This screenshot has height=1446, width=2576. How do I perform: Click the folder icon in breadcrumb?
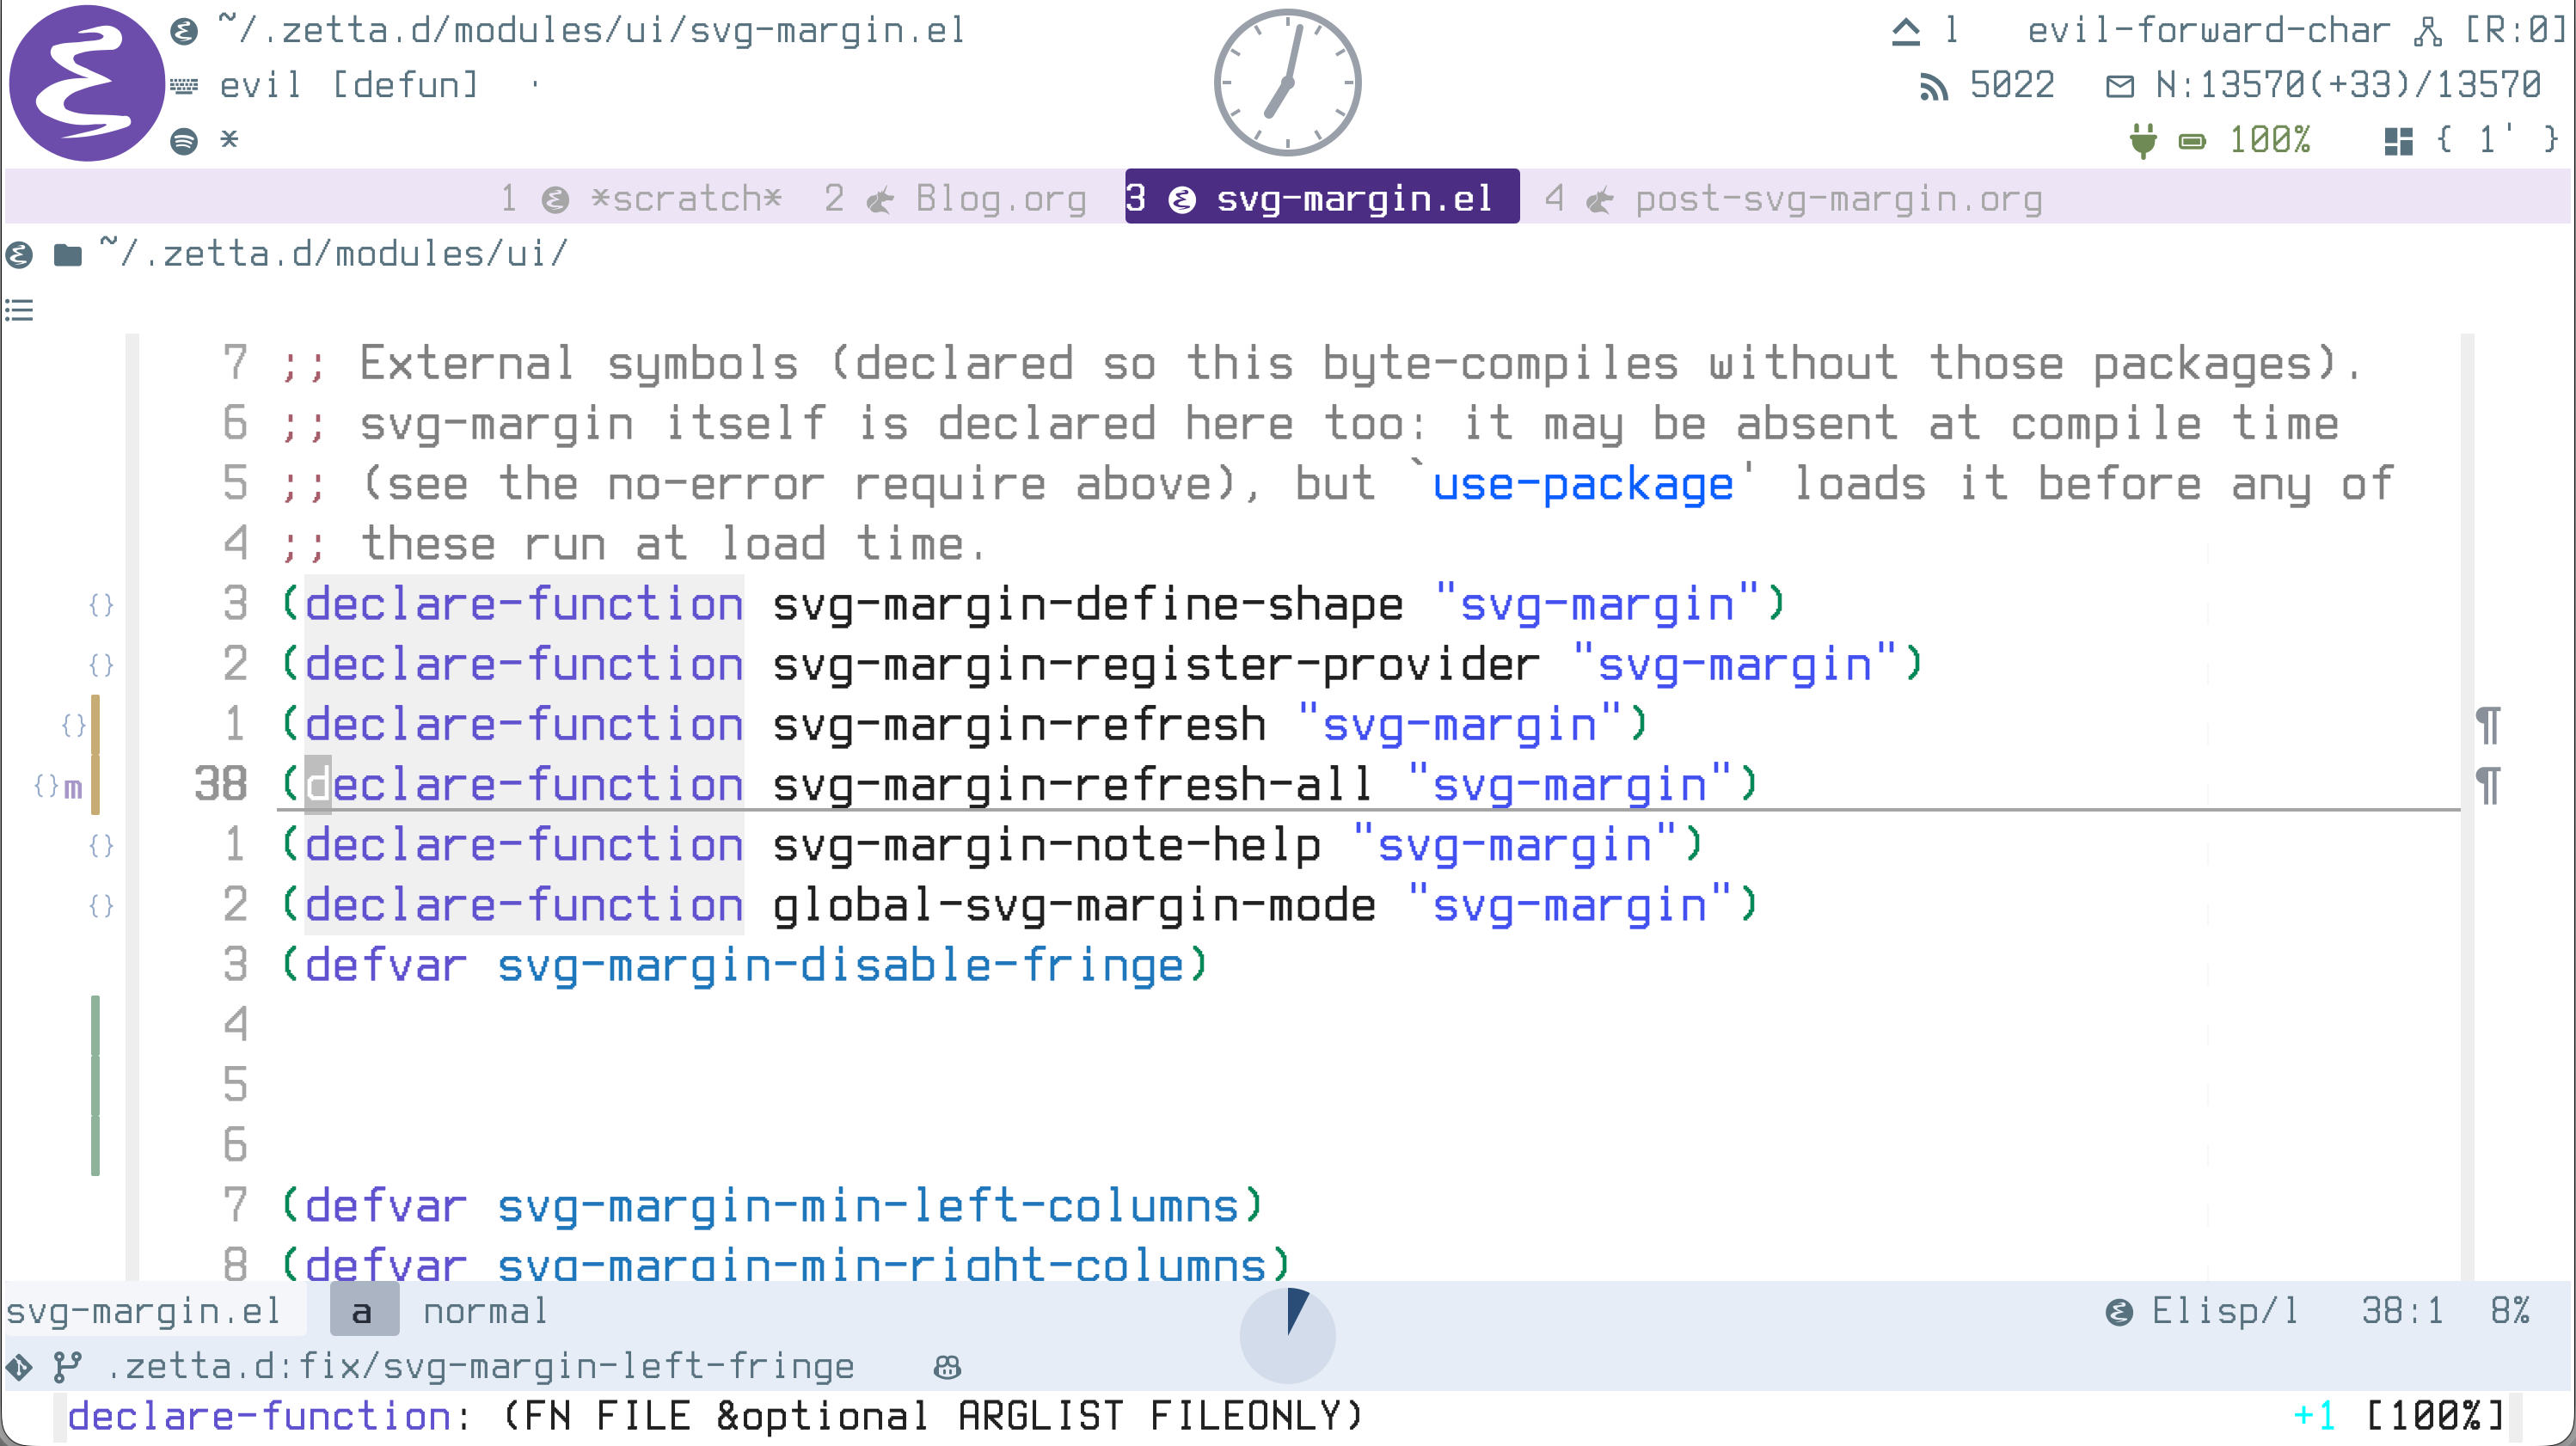(67, 255)
